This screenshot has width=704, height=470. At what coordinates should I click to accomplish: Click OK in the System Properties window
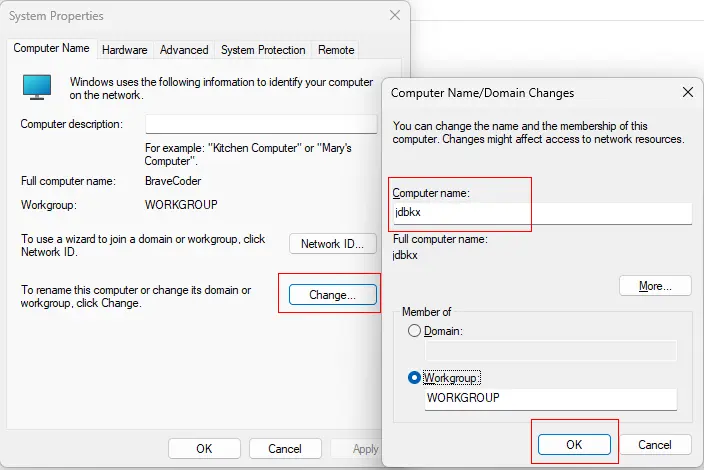[204, 449]
